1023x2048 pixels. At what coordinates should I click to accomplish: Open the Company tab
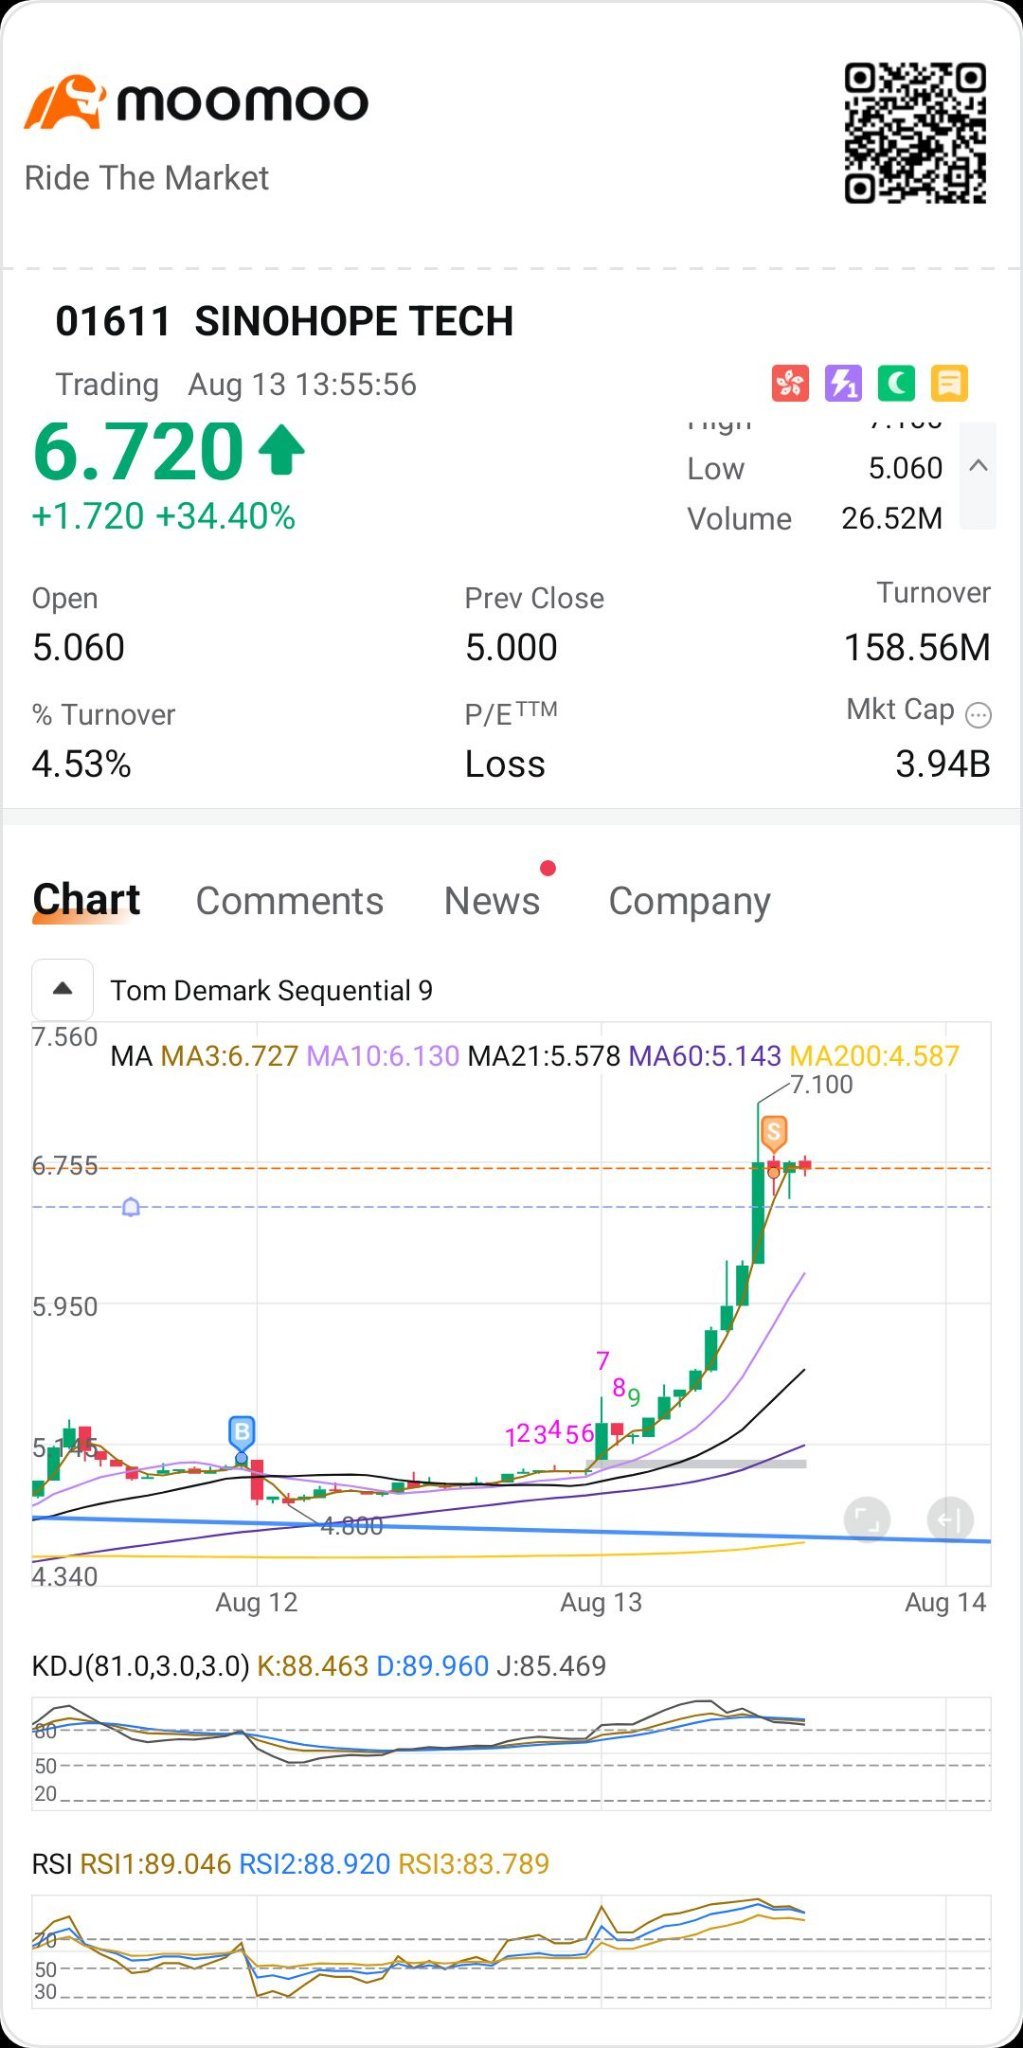tap(690, 902)
